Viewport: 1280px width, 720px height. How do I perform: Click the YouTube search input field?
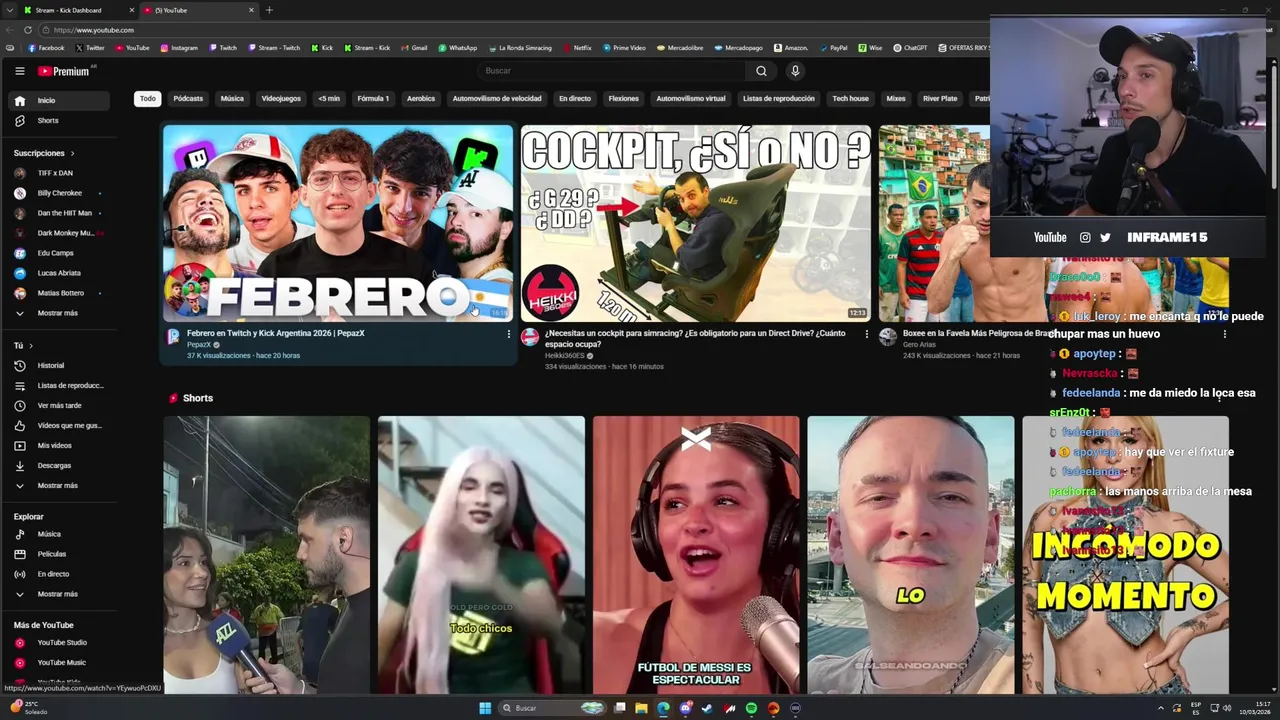pos(611,71)
